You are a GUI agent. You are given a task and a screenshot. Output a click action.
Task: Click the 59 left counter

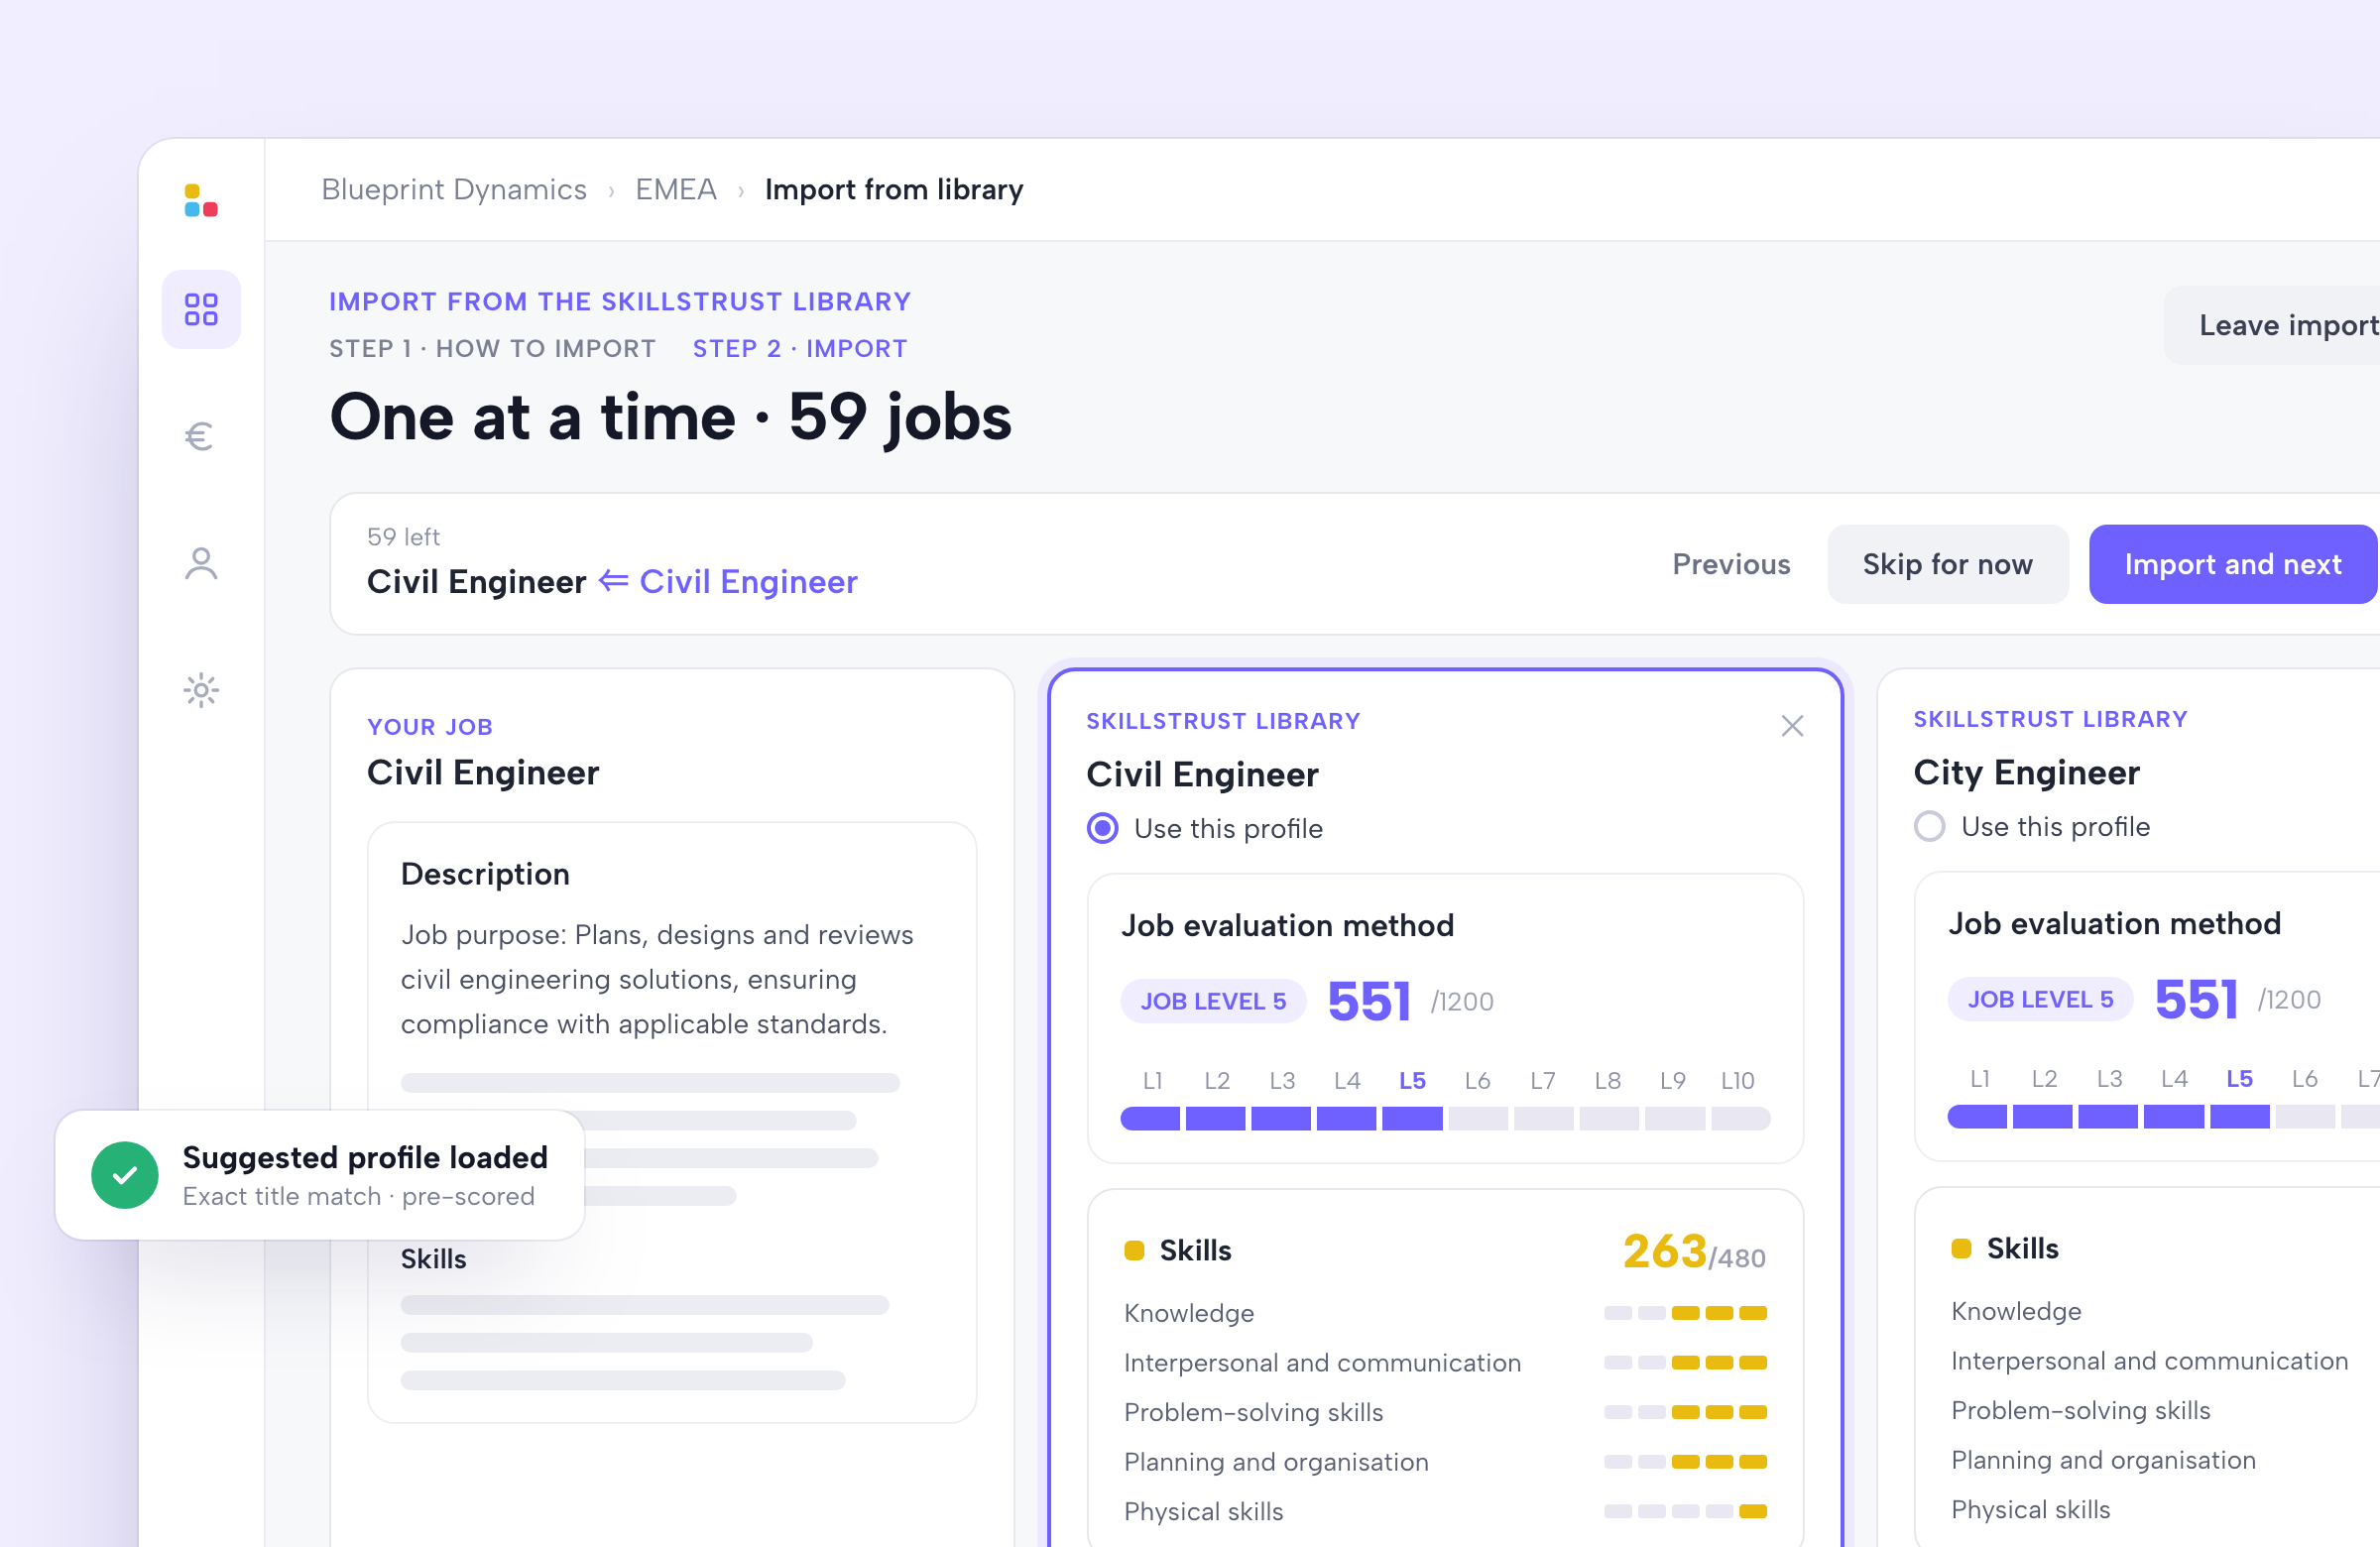point(403,537)
